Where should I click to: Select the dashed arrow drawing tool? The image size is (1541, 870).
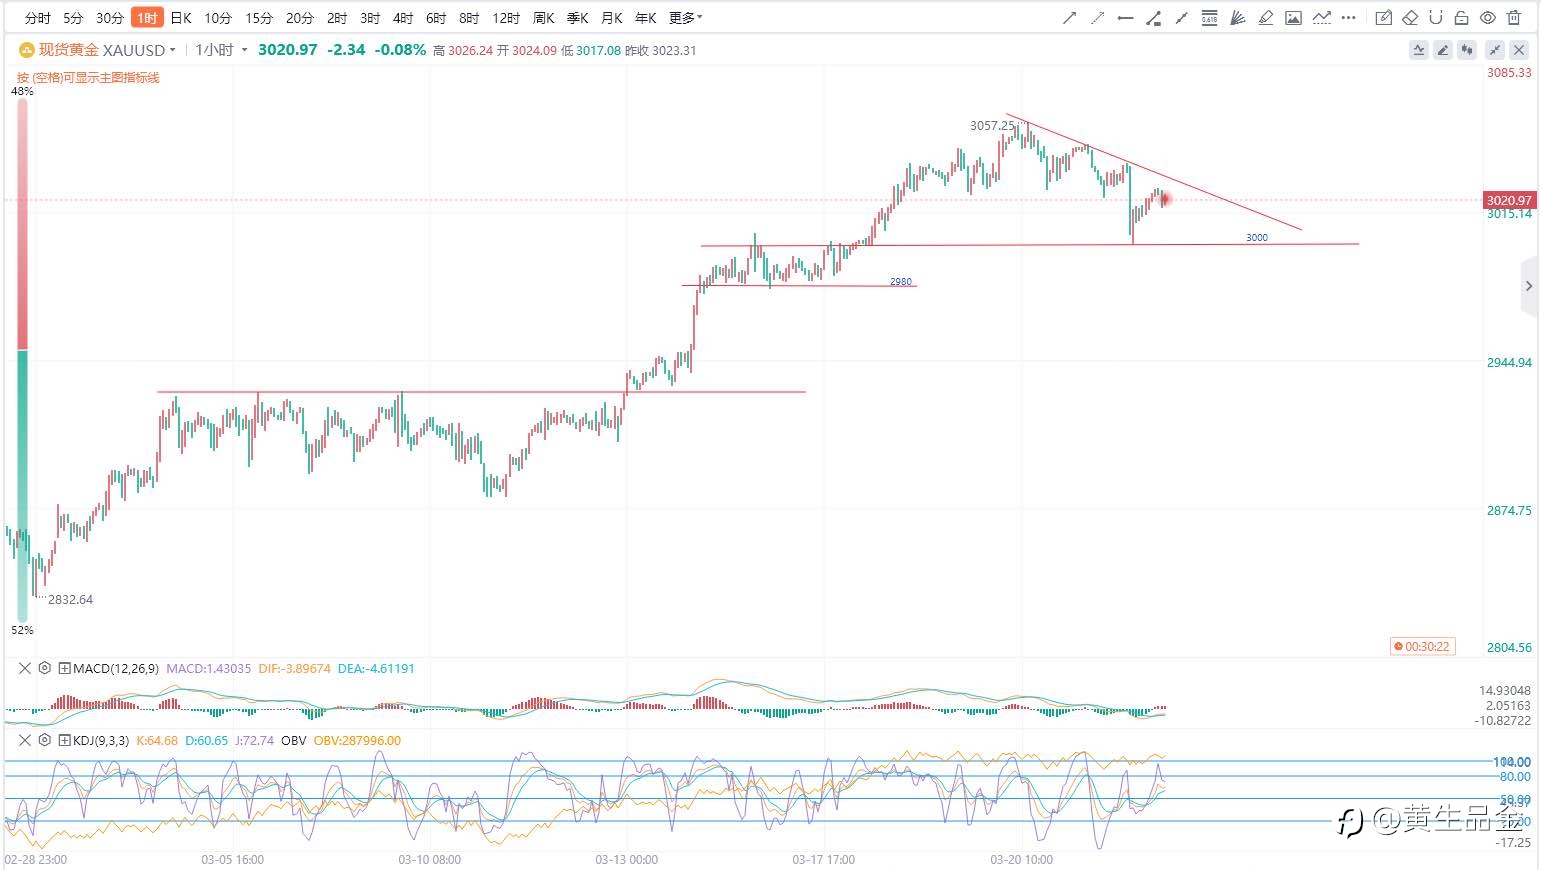(x=1097, y=18)
